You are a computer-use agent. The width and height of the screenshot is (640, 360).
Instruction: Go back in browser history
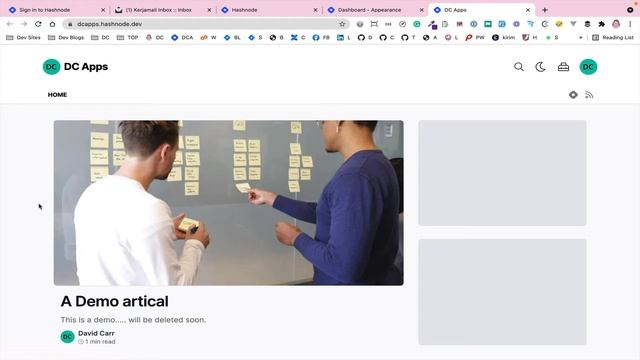click(10, 24)
